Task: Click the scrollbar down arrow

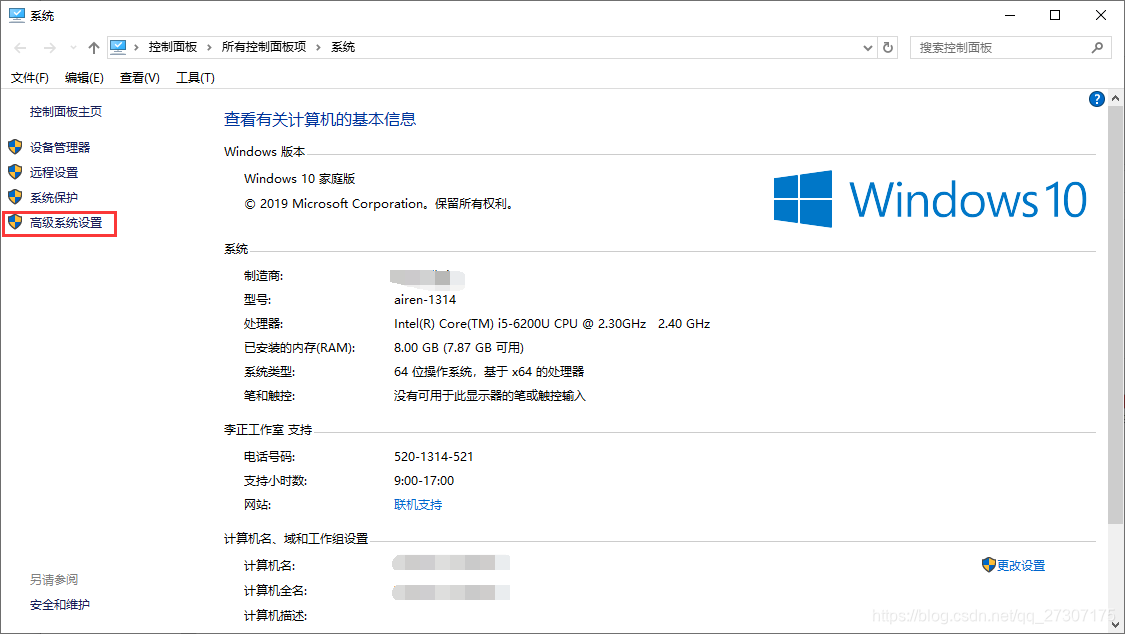Action: pos(1115,625)
